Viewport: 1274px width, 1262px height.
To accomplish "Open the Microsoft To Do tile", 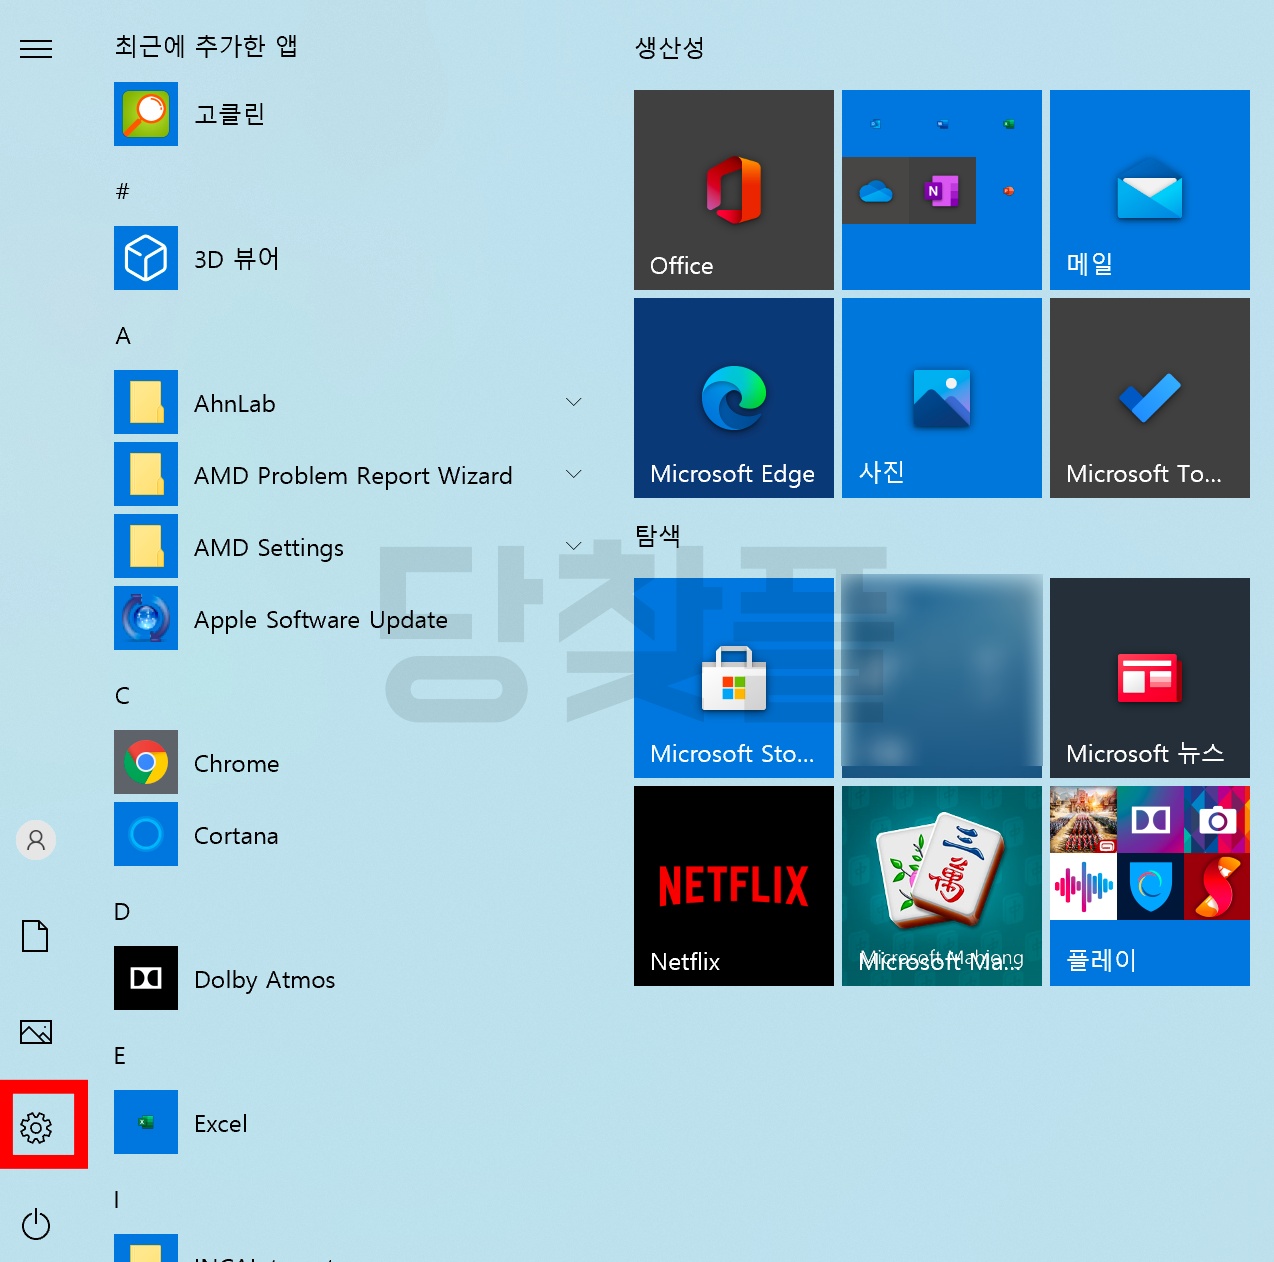I will [1150, 398].
